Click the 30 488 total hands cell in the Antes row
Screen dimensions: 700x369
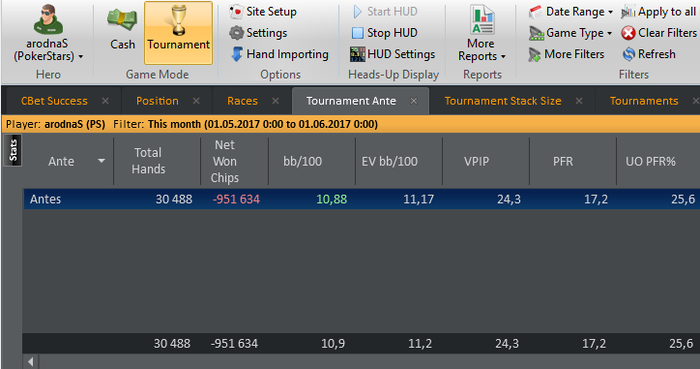coord(174,199)
